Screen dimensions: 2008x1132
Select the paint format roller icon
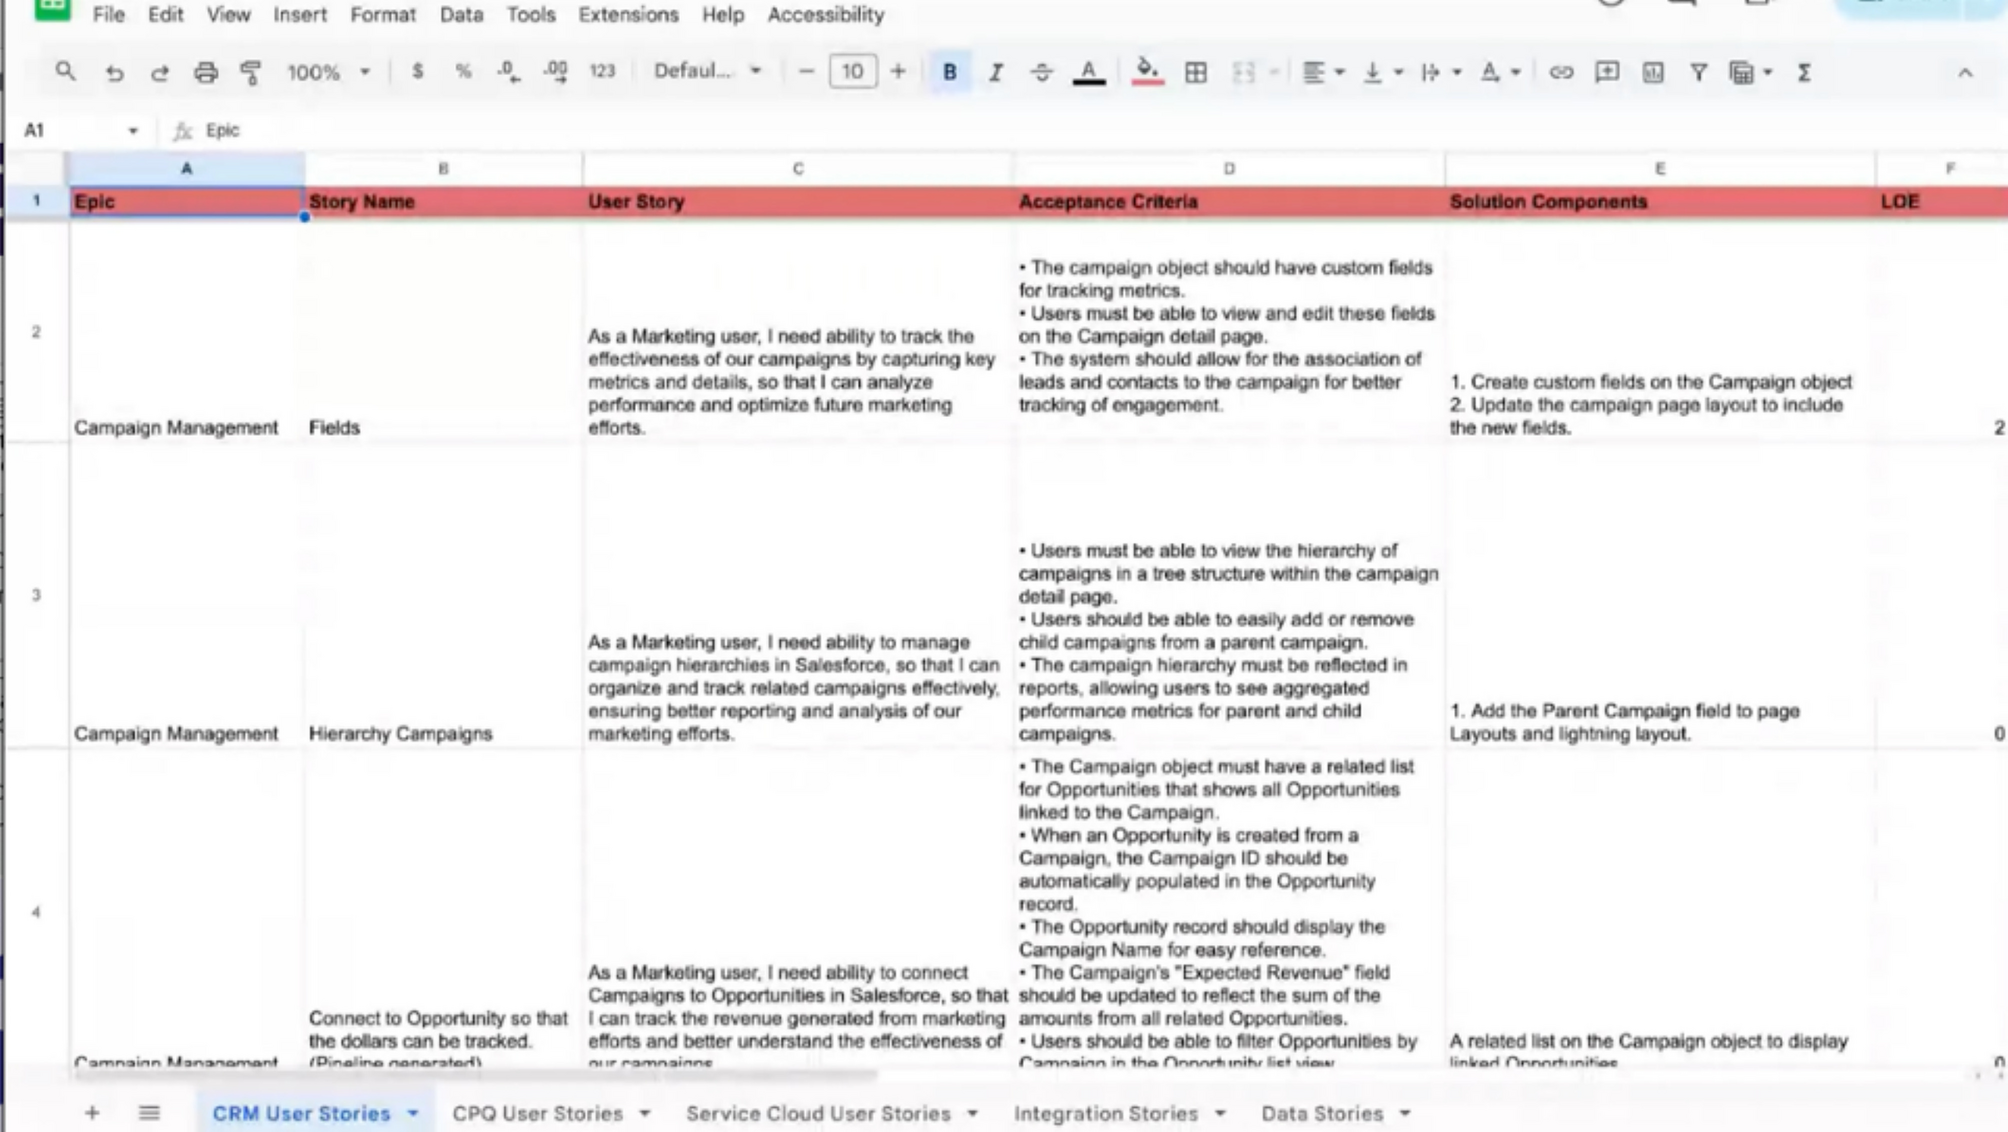(251, 73)
